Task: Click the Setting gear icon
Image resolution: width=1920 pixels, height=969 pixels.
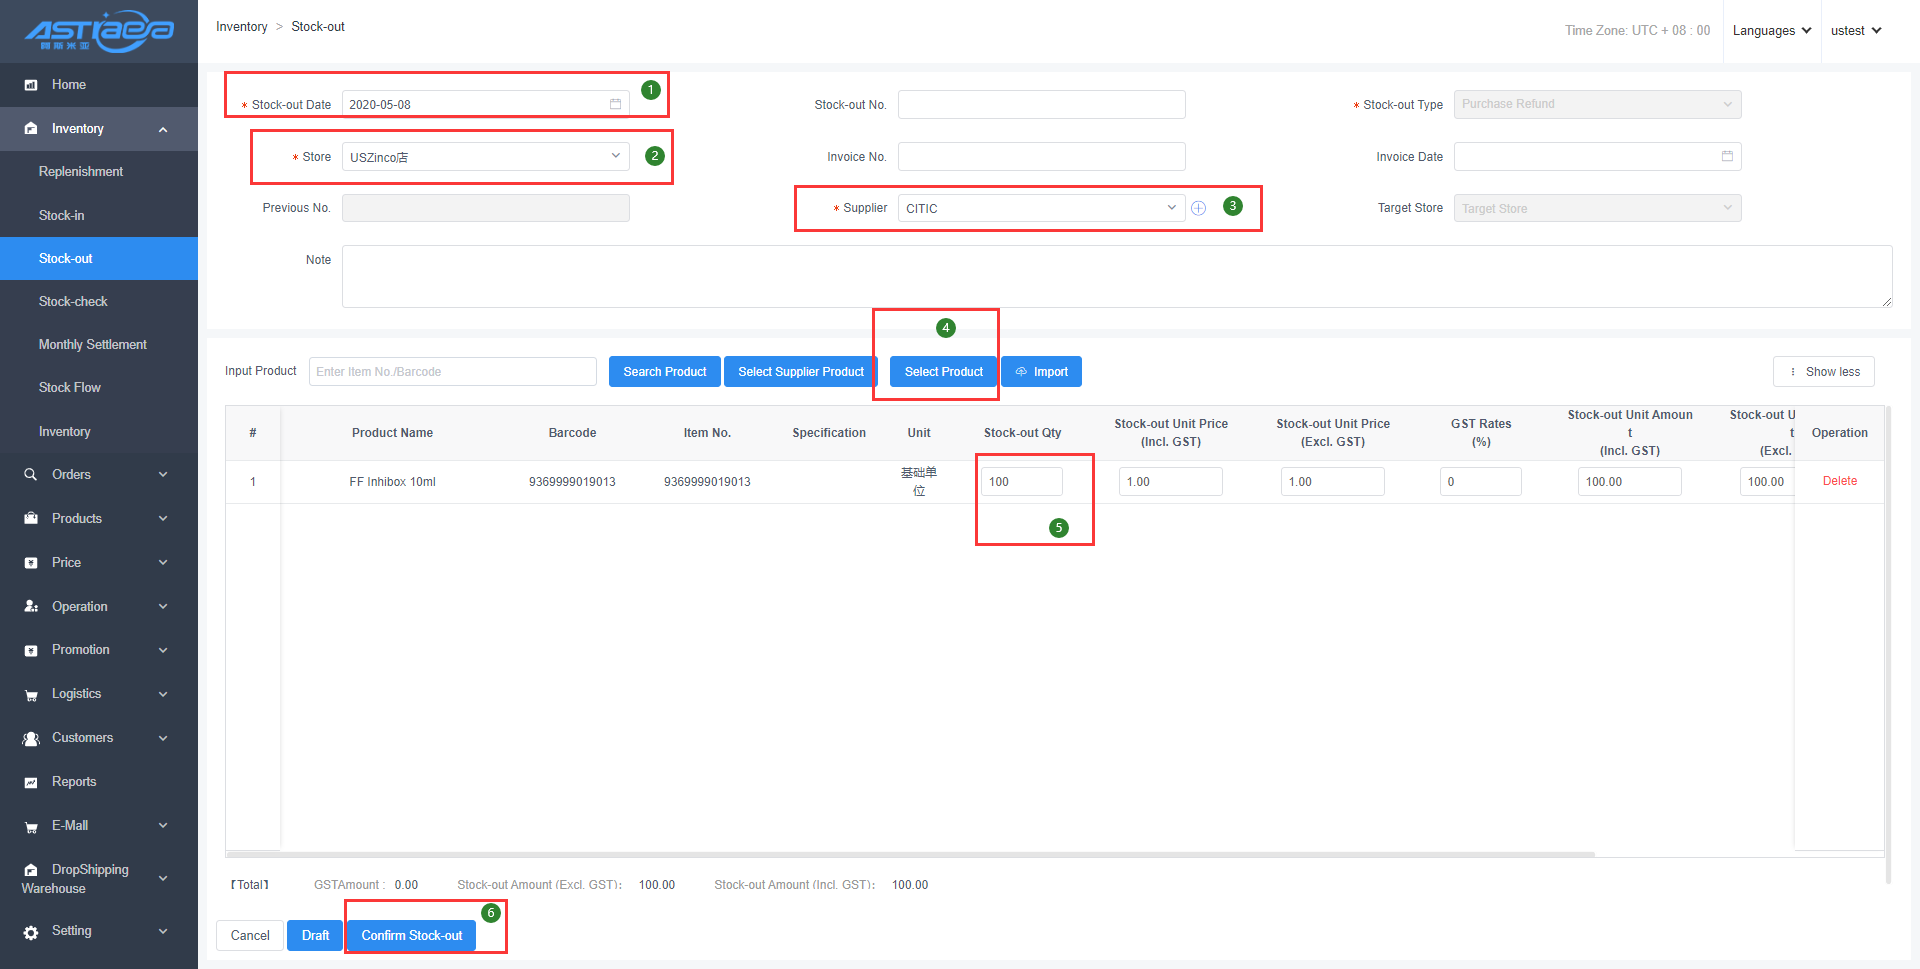Action: (x=31, y=932)
